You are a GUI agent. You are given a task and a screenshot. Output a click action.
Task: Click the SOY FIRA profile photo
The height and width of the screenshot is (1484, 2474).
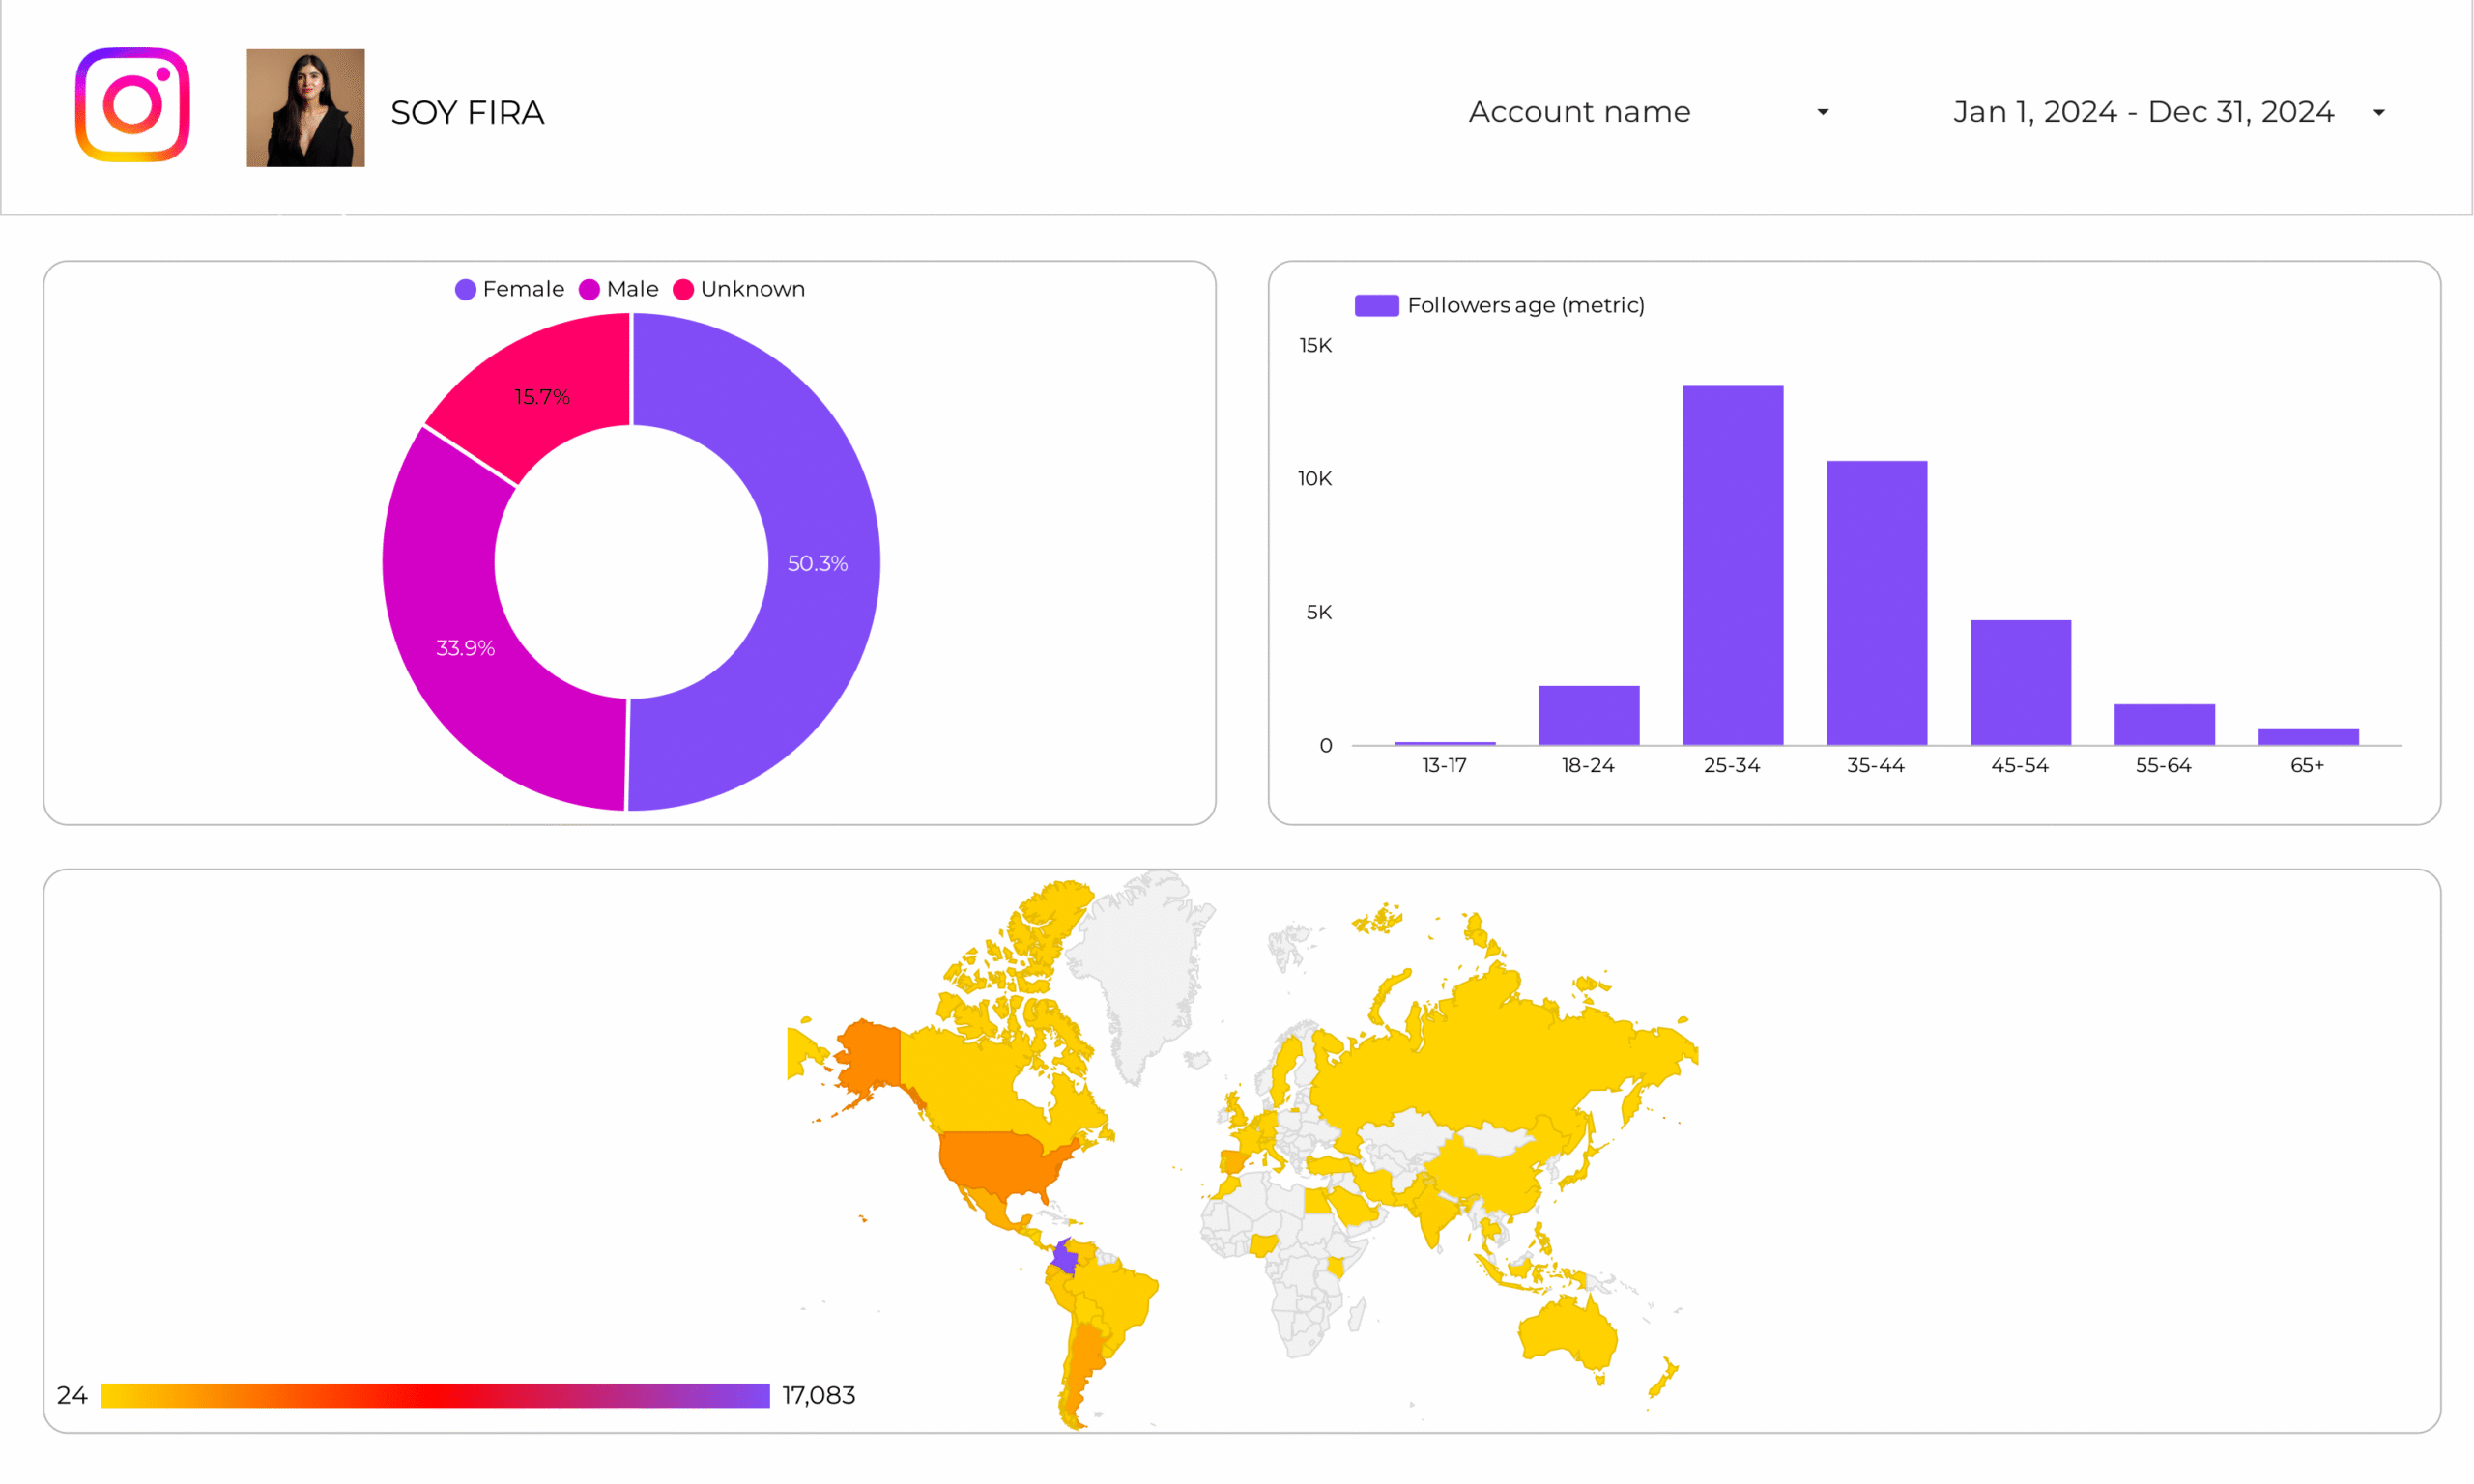pyautogui.click(x=305, y=108)
